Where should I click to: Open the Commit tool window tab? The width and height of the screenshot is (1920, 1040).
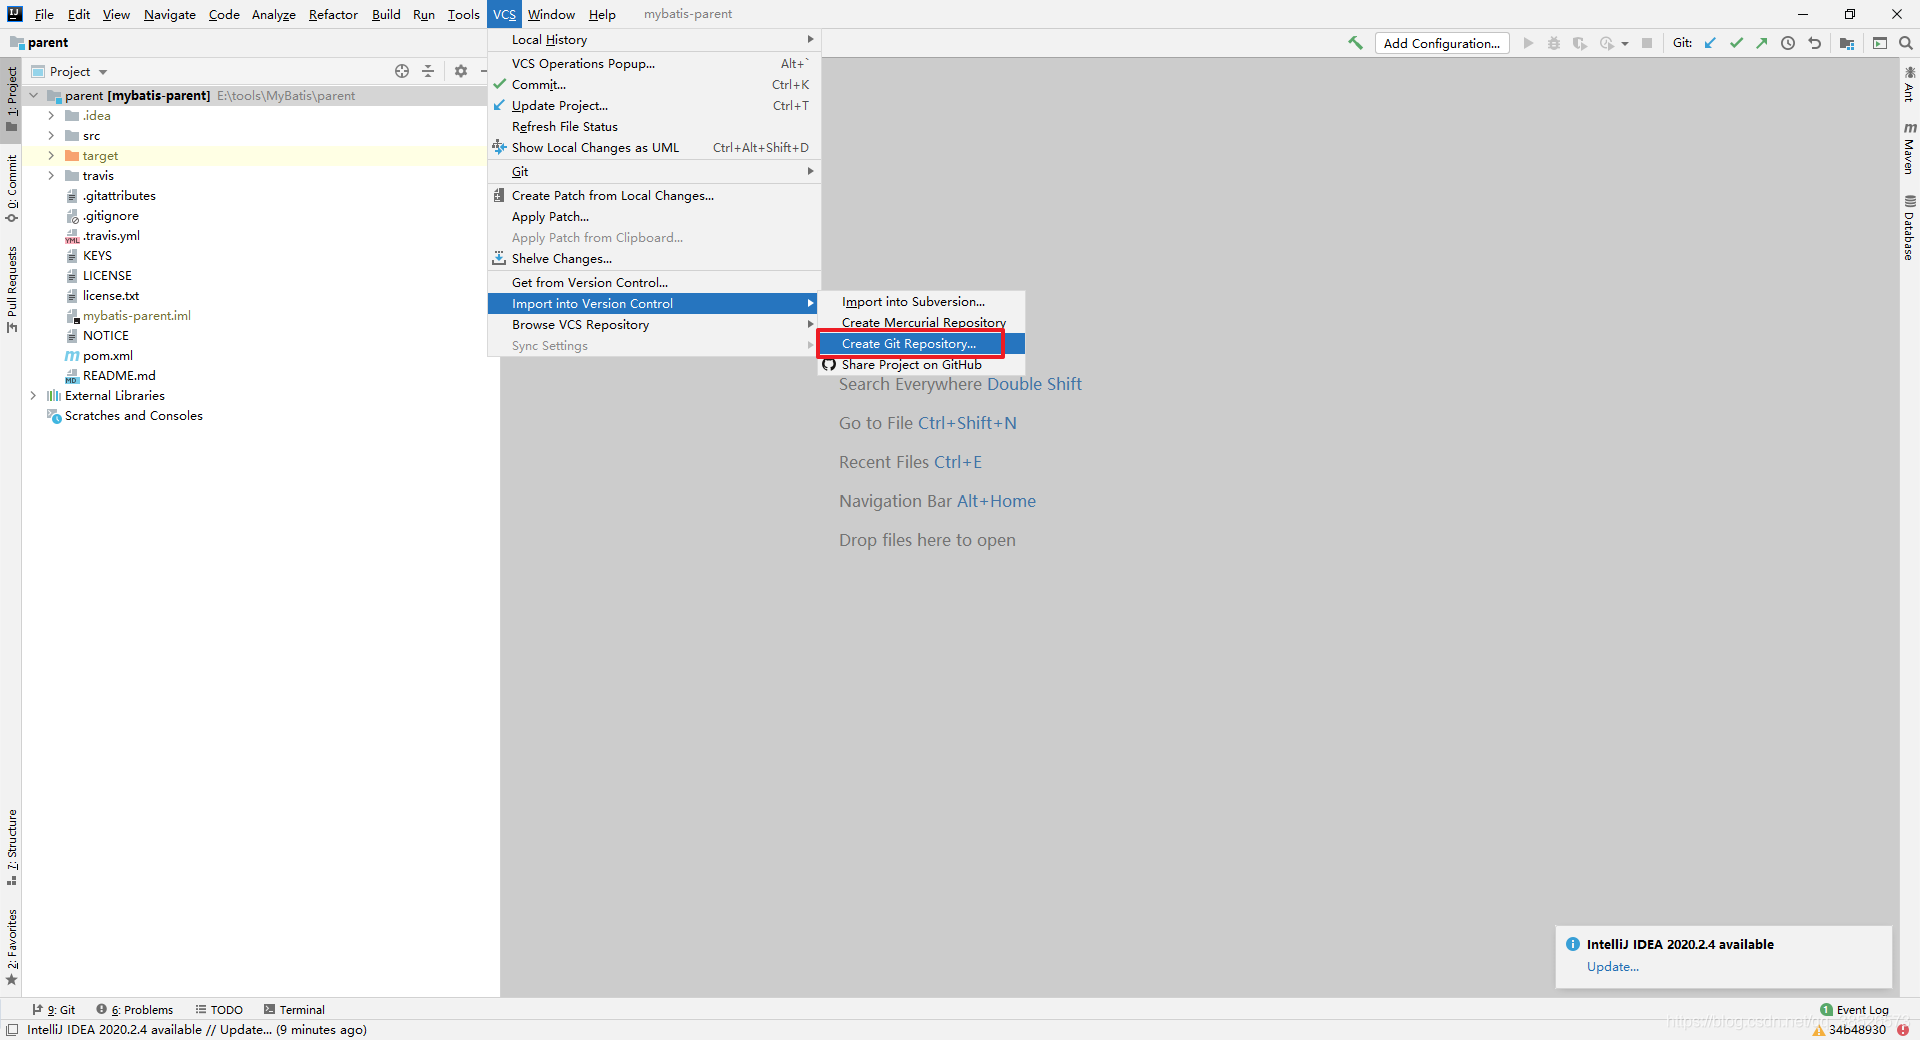tap(11, 188)
